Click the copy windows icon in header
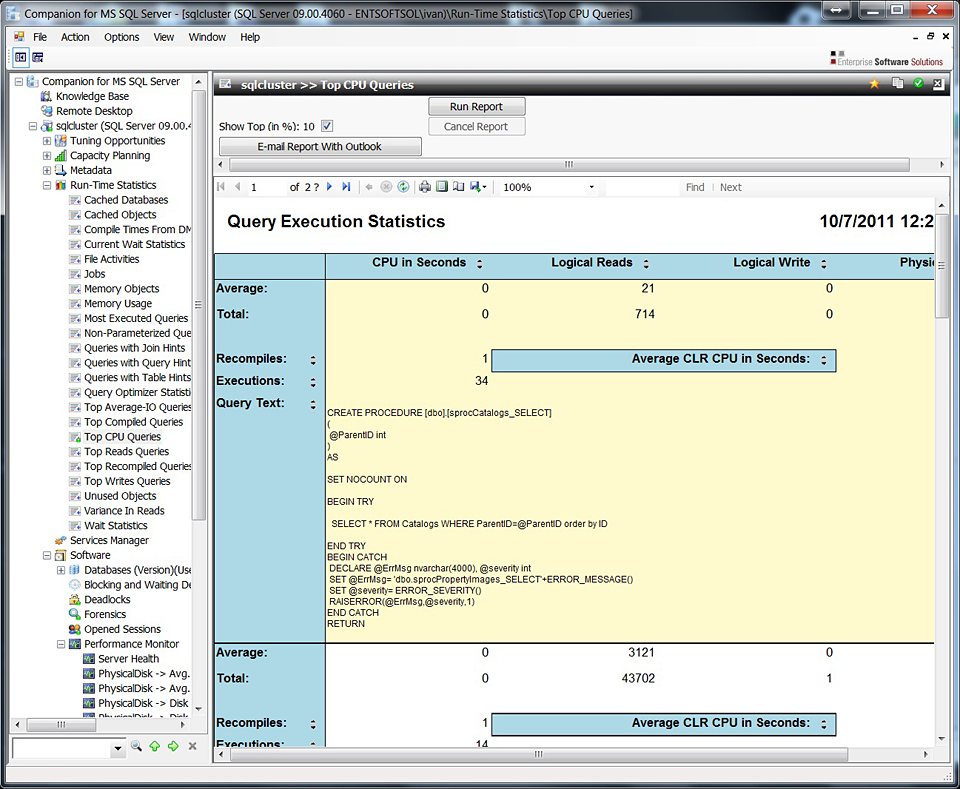The width and height of the screenshot is (960, 789). (898, 83)
